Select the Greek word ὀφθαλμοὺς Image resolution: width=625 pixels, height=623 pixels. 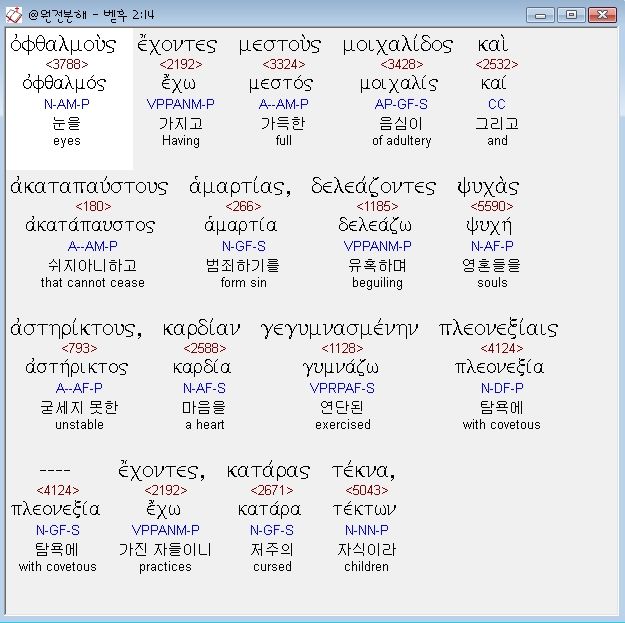(x=63, y=45)
